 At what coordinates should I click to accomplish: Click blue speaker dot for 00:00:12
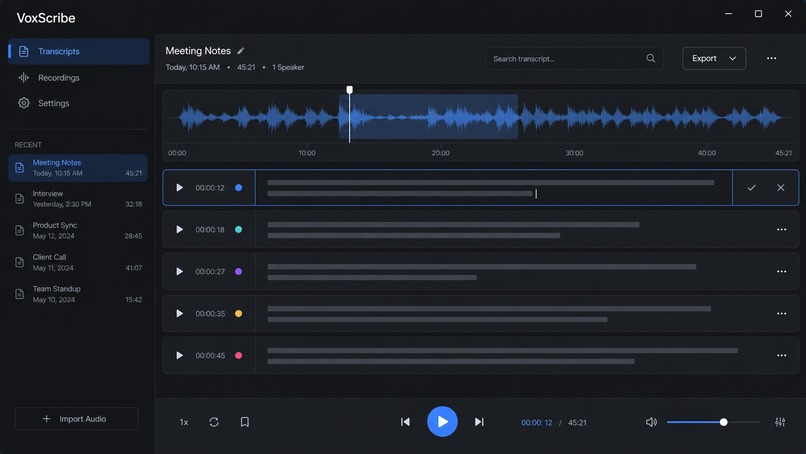239,188
